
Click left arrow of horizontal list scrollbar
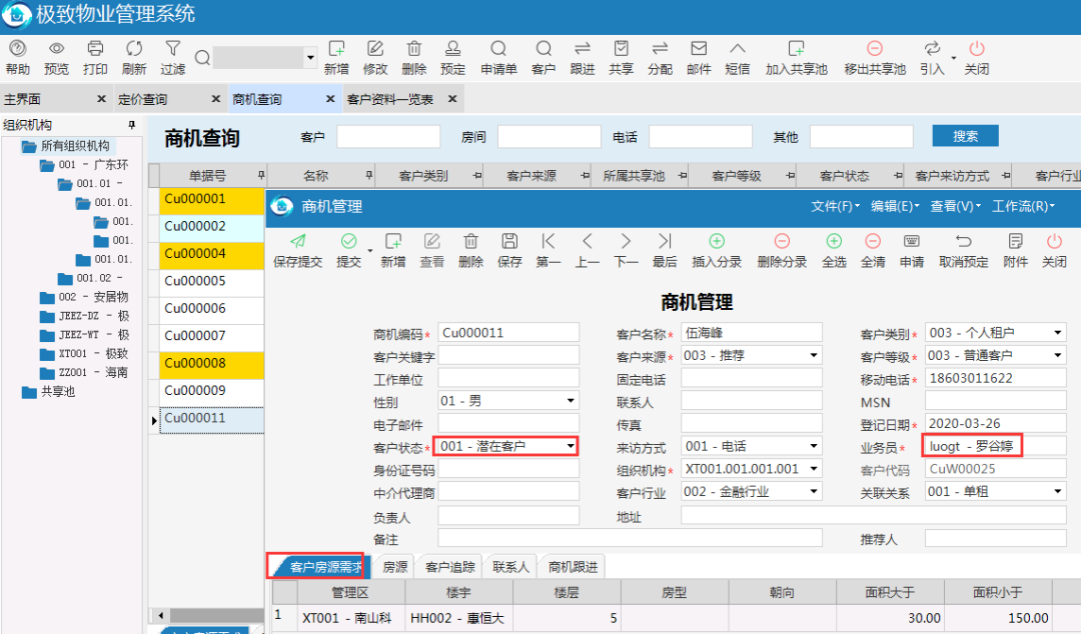tap(161, 615)
